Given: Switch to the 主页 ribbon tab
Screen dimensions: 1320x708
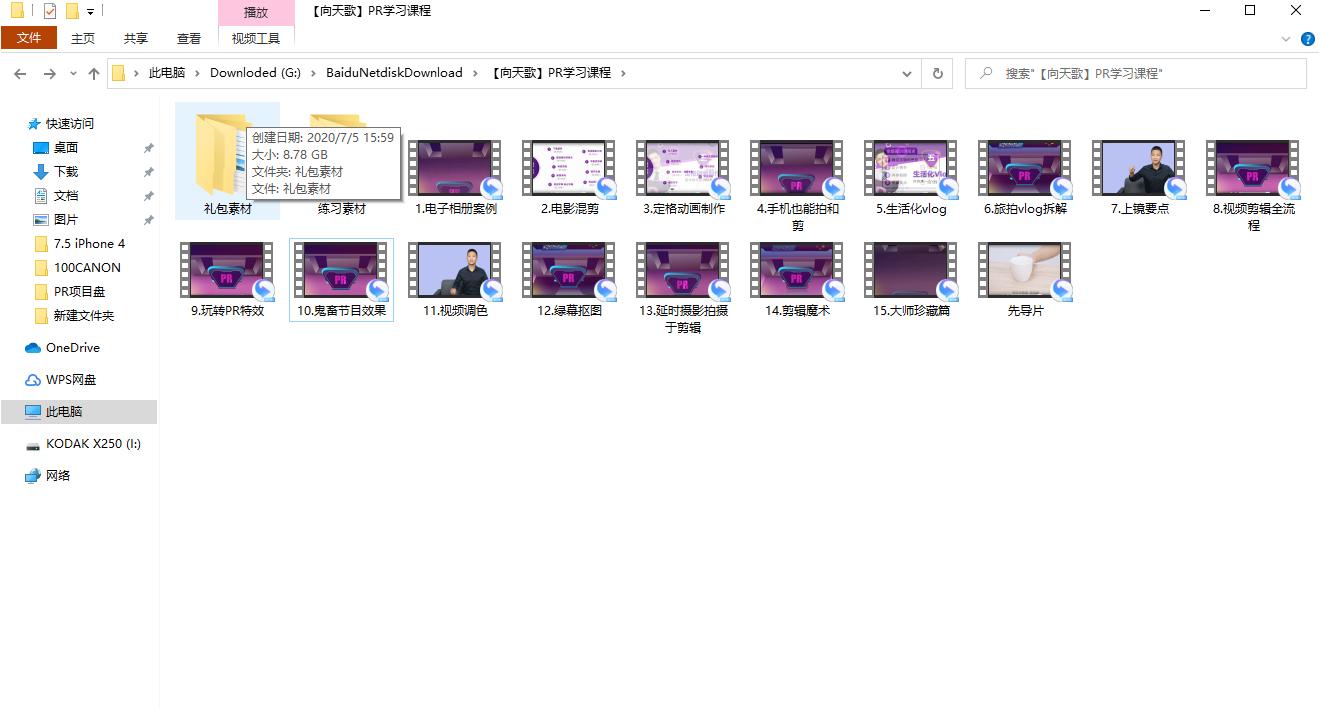Looking at the screenshot, I should point(83,38).
